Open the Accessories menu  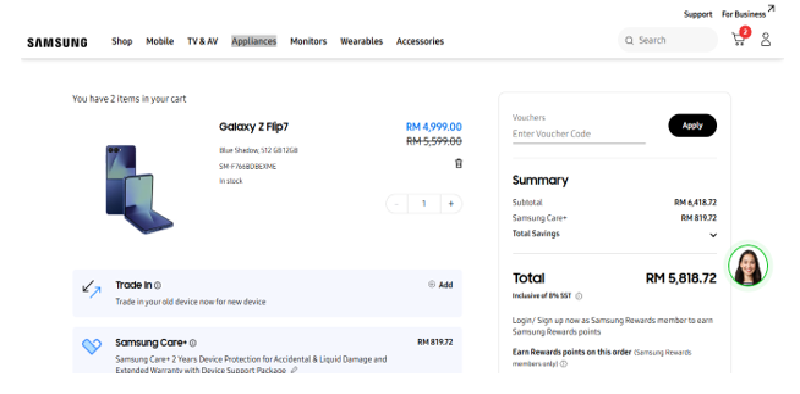tap(420, 41)
